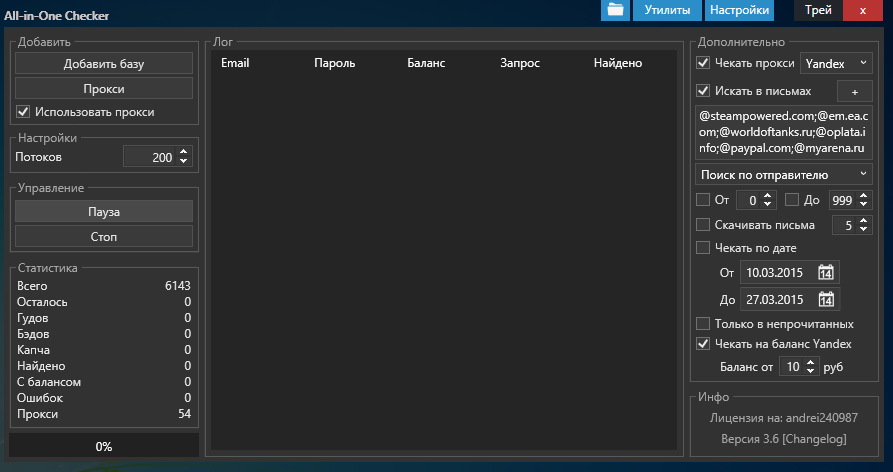Minimize to tray with Трей button
Screen dimensions: 893x472
[x=818, y=10]
